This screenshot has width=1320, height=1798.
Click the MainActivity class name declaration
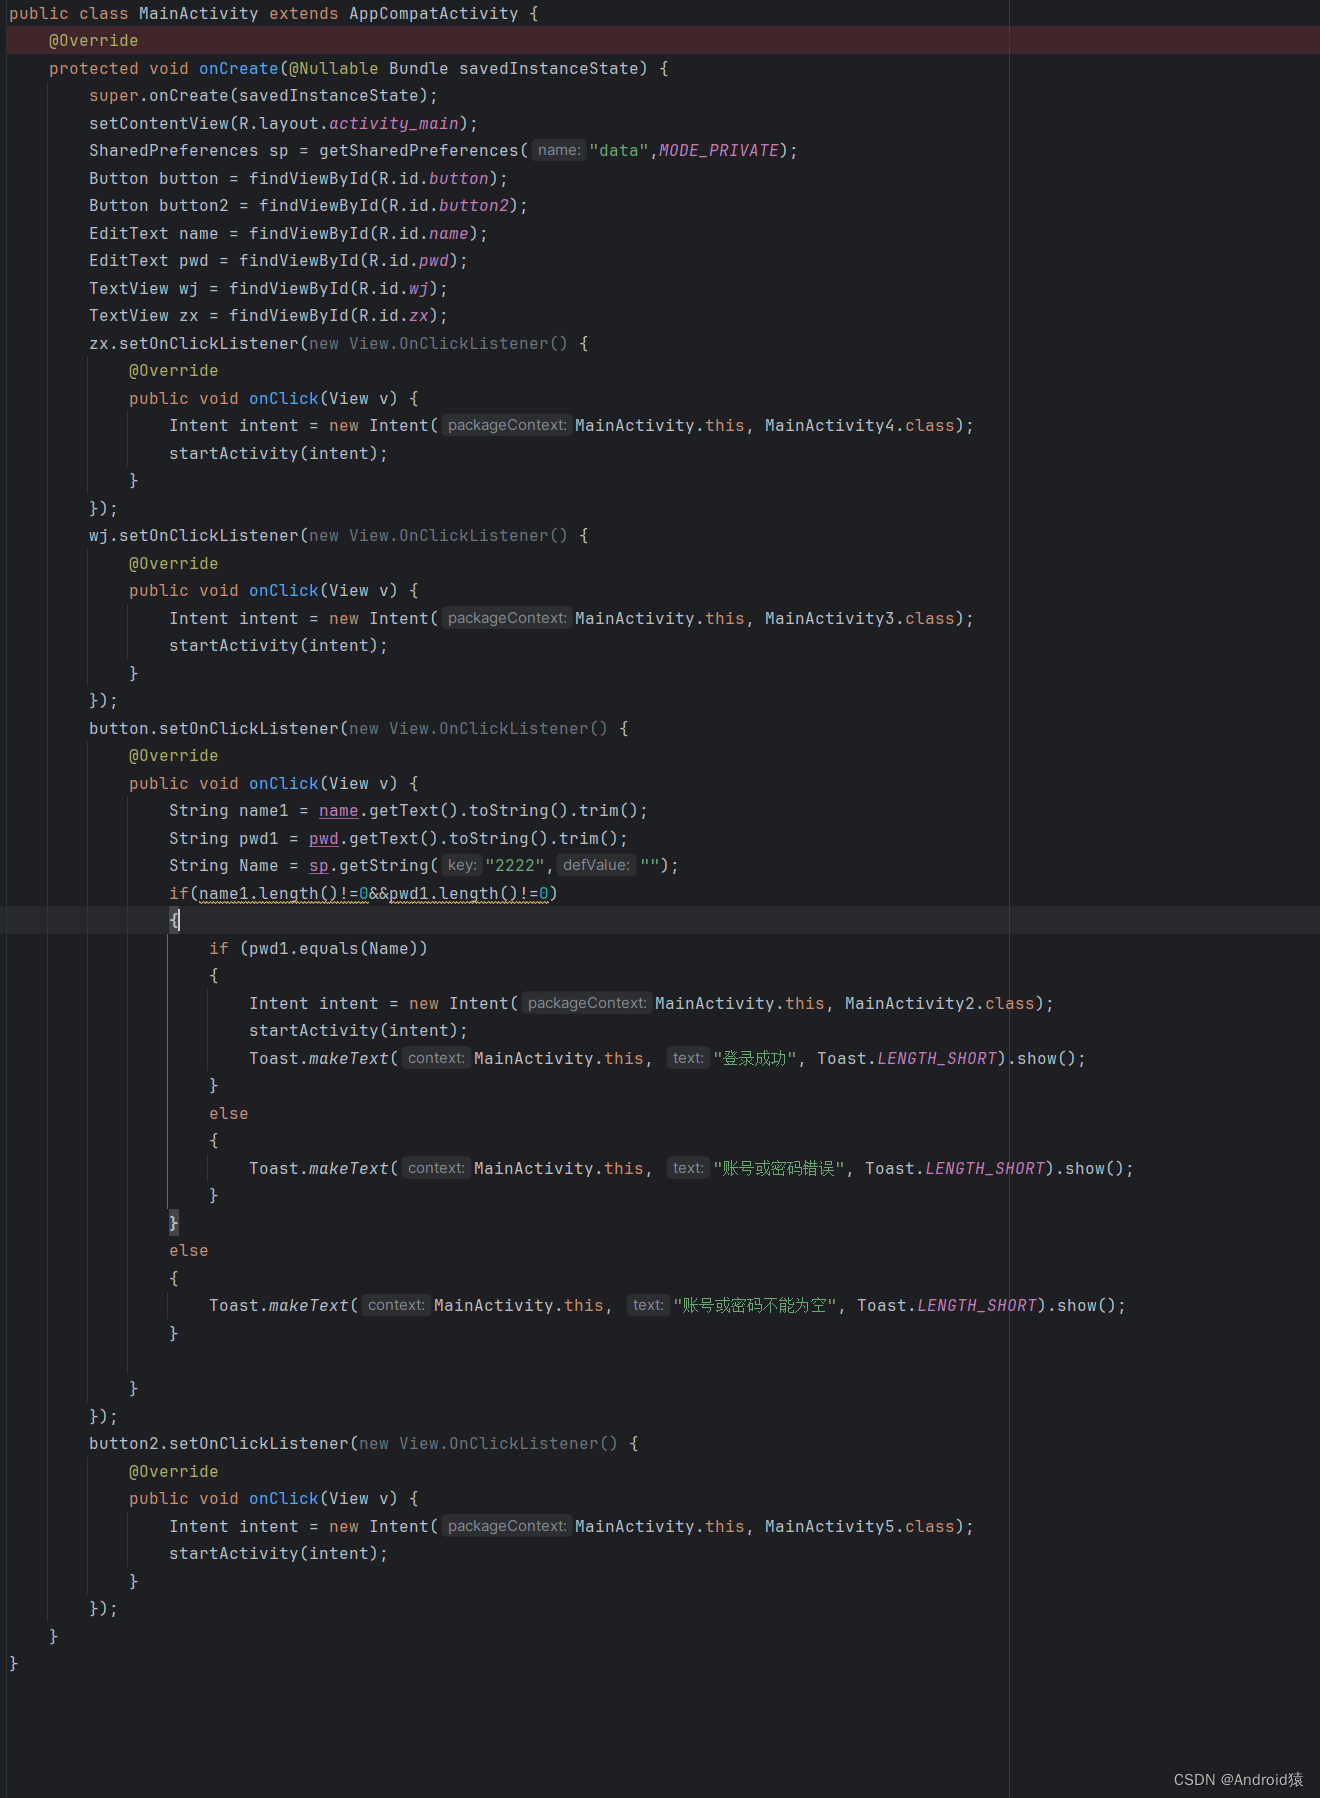[198, 14]
